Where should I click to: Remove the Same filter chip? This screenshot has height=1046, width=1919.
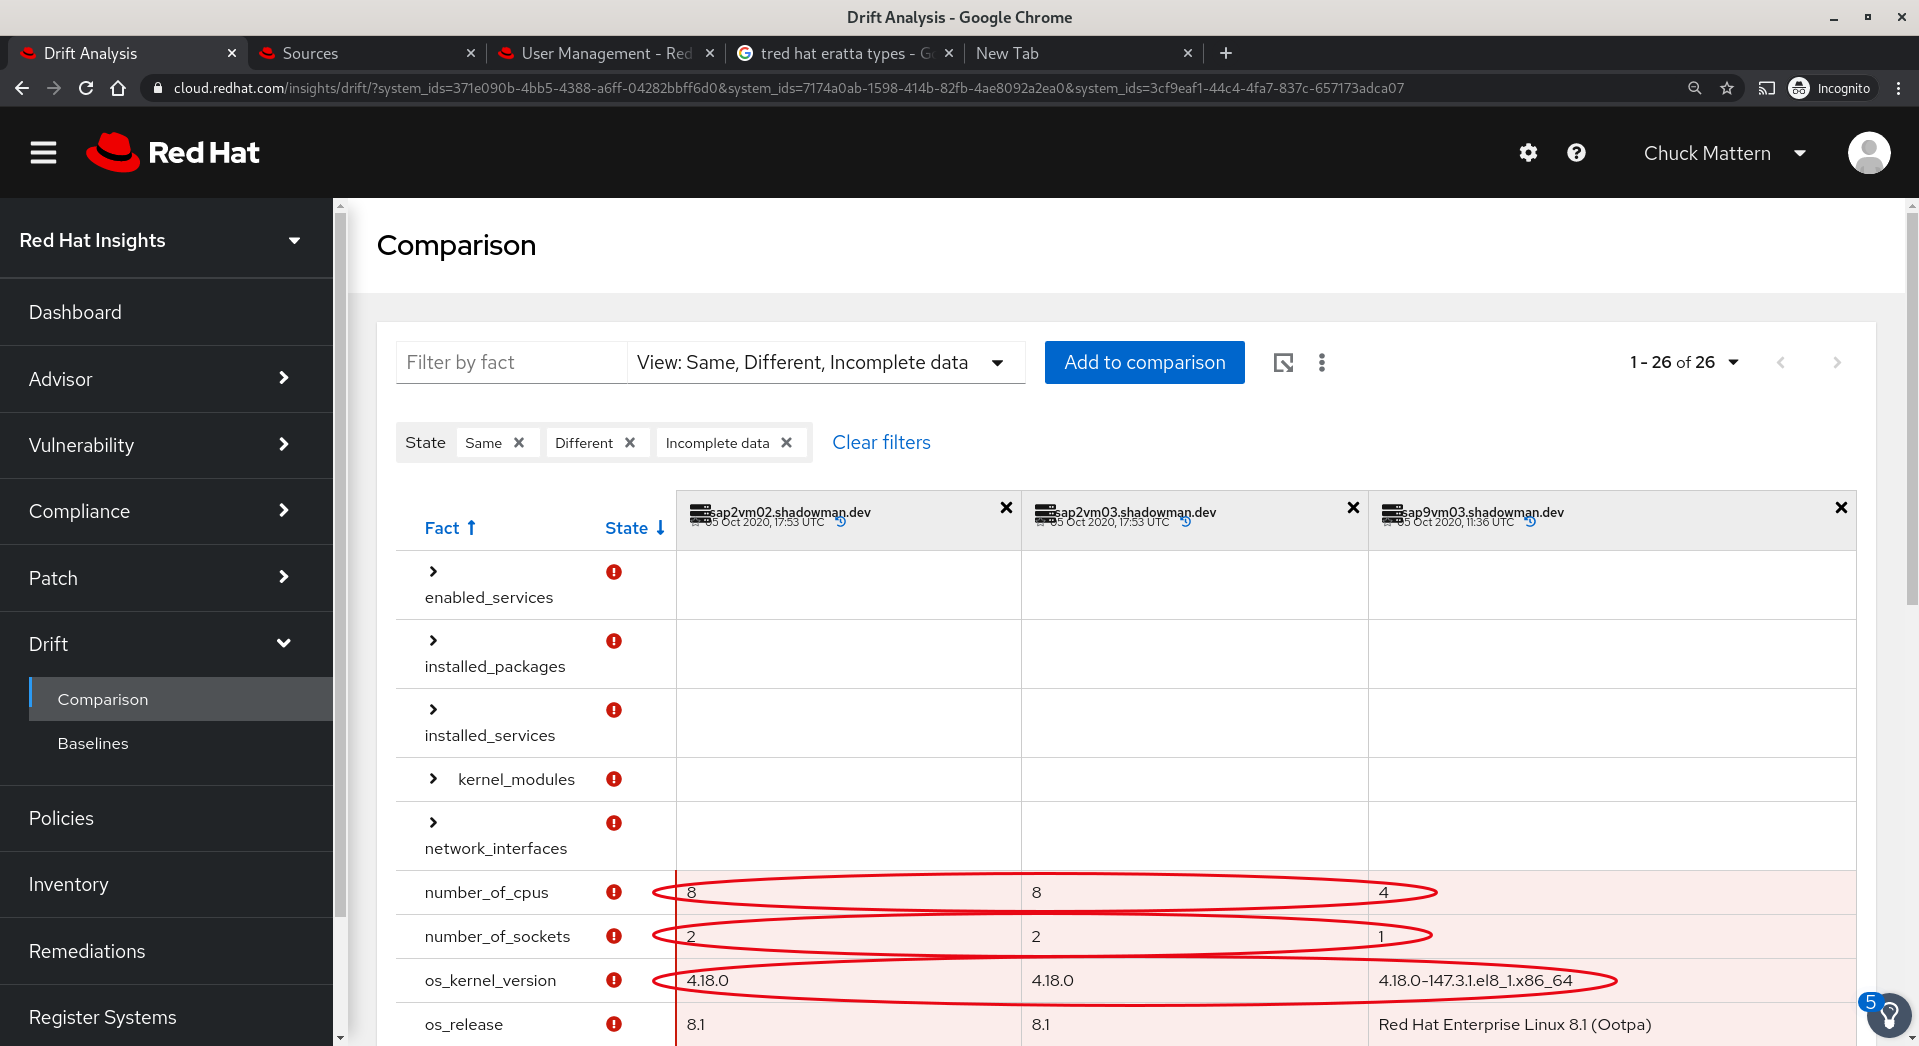(x=519, y=443)
